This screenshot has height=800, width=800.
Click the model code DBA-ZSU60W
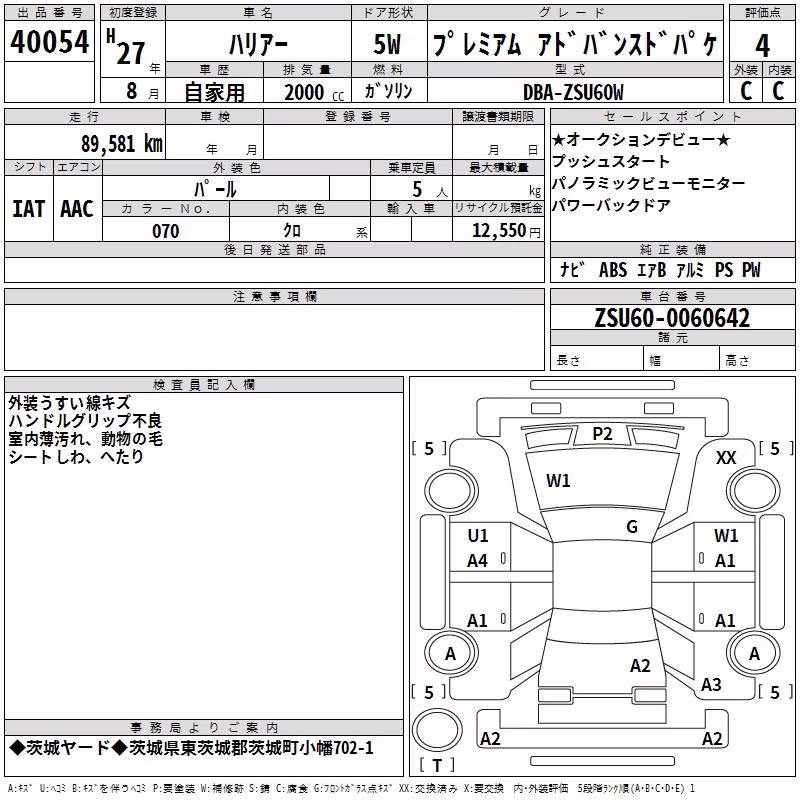pos(573,92)
